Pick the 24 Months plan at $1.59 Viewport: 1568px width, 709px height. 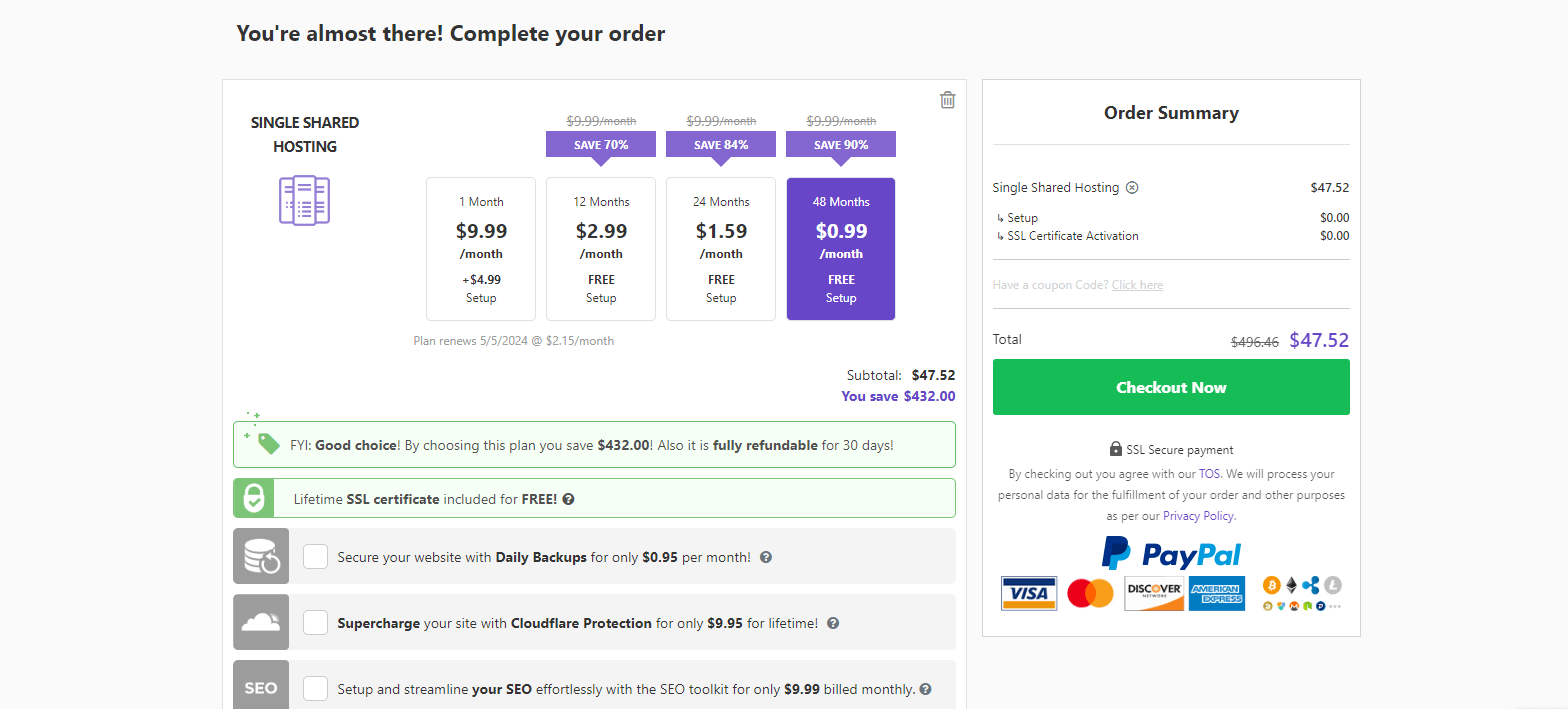pyautogui.click(x=721, y=249)
